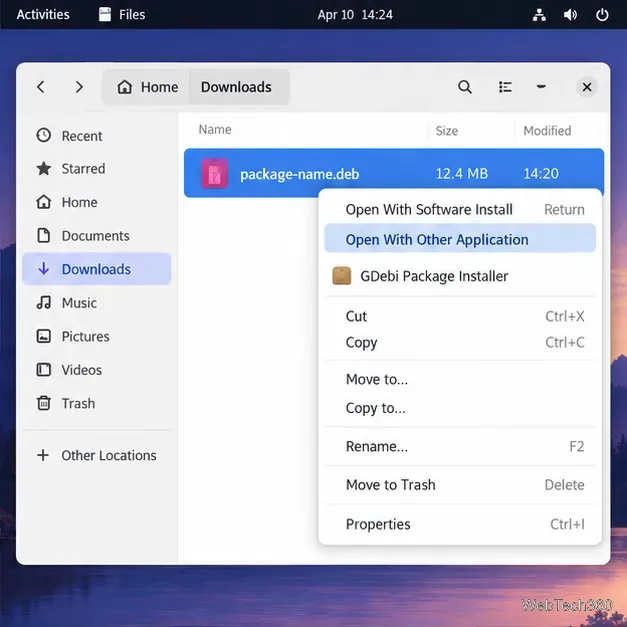Screen dimensions: 627x627
Task: Go forward with the right arrow
Action: point(79,87)
